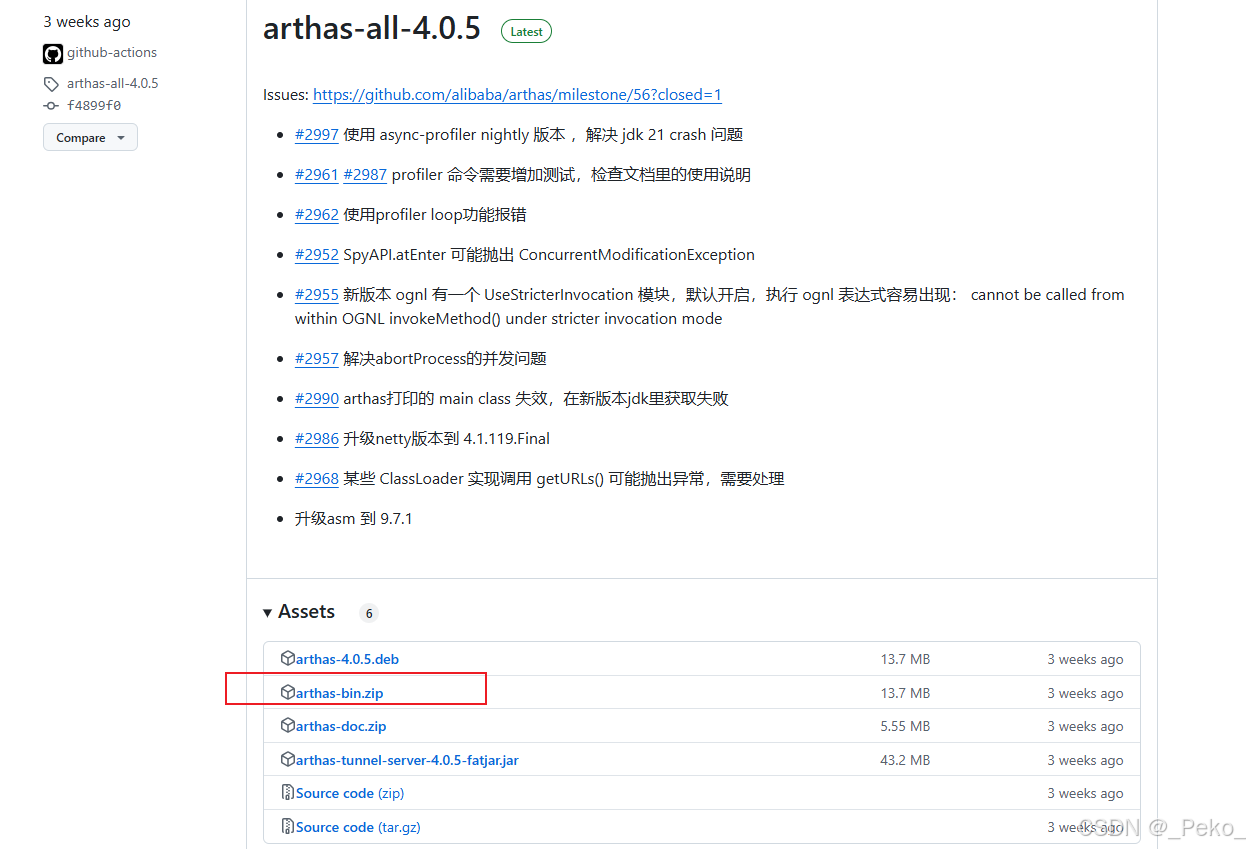
Task: Collapse the Assets section
Action: point(299,612)
